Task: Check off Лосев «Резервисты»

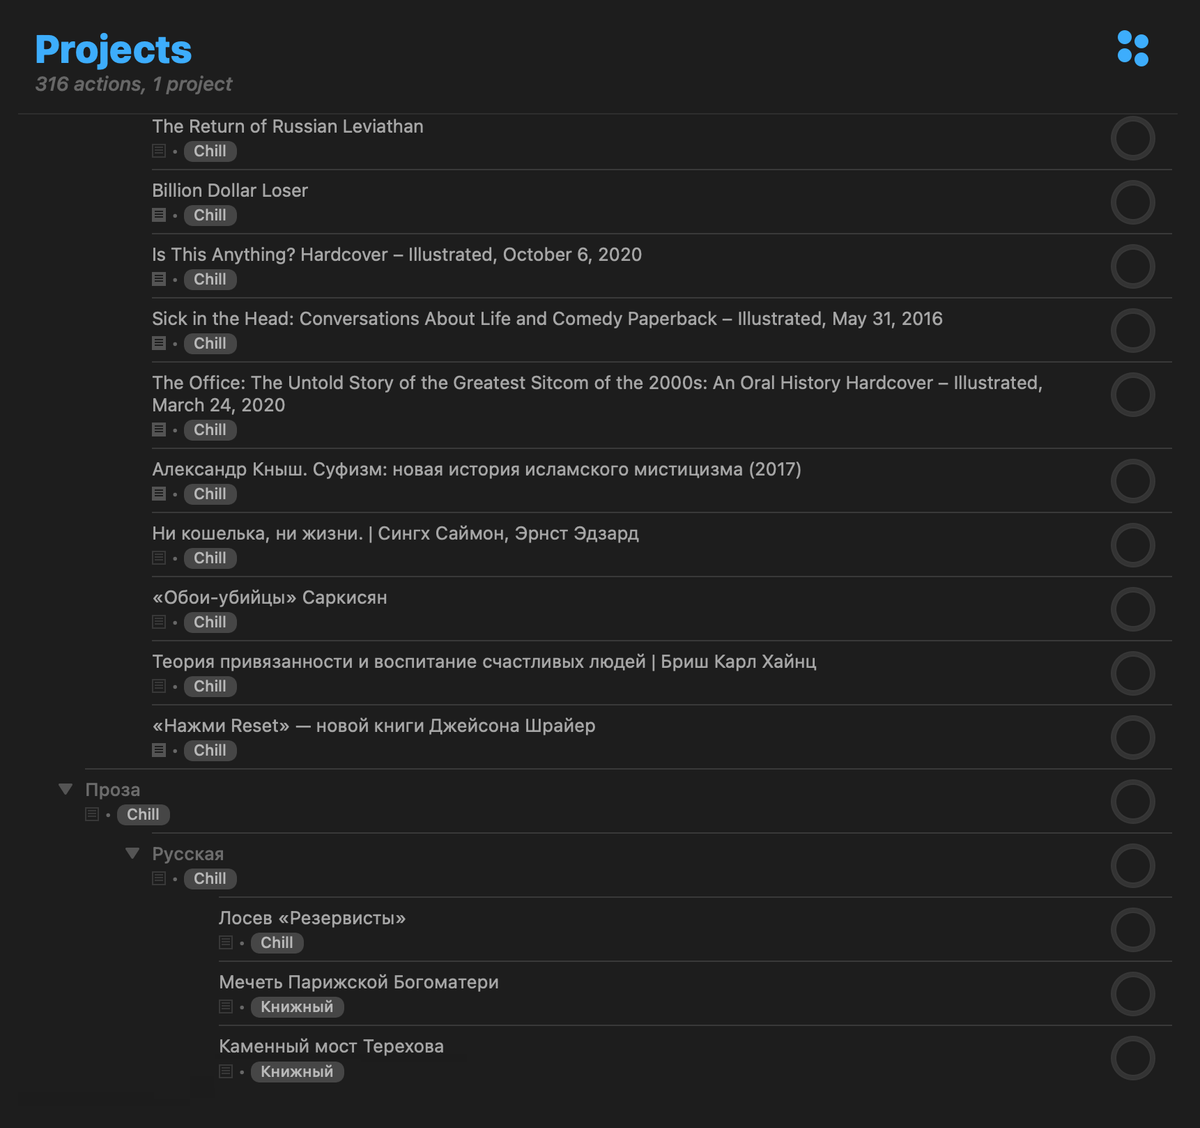Action: click(1133, 929)
